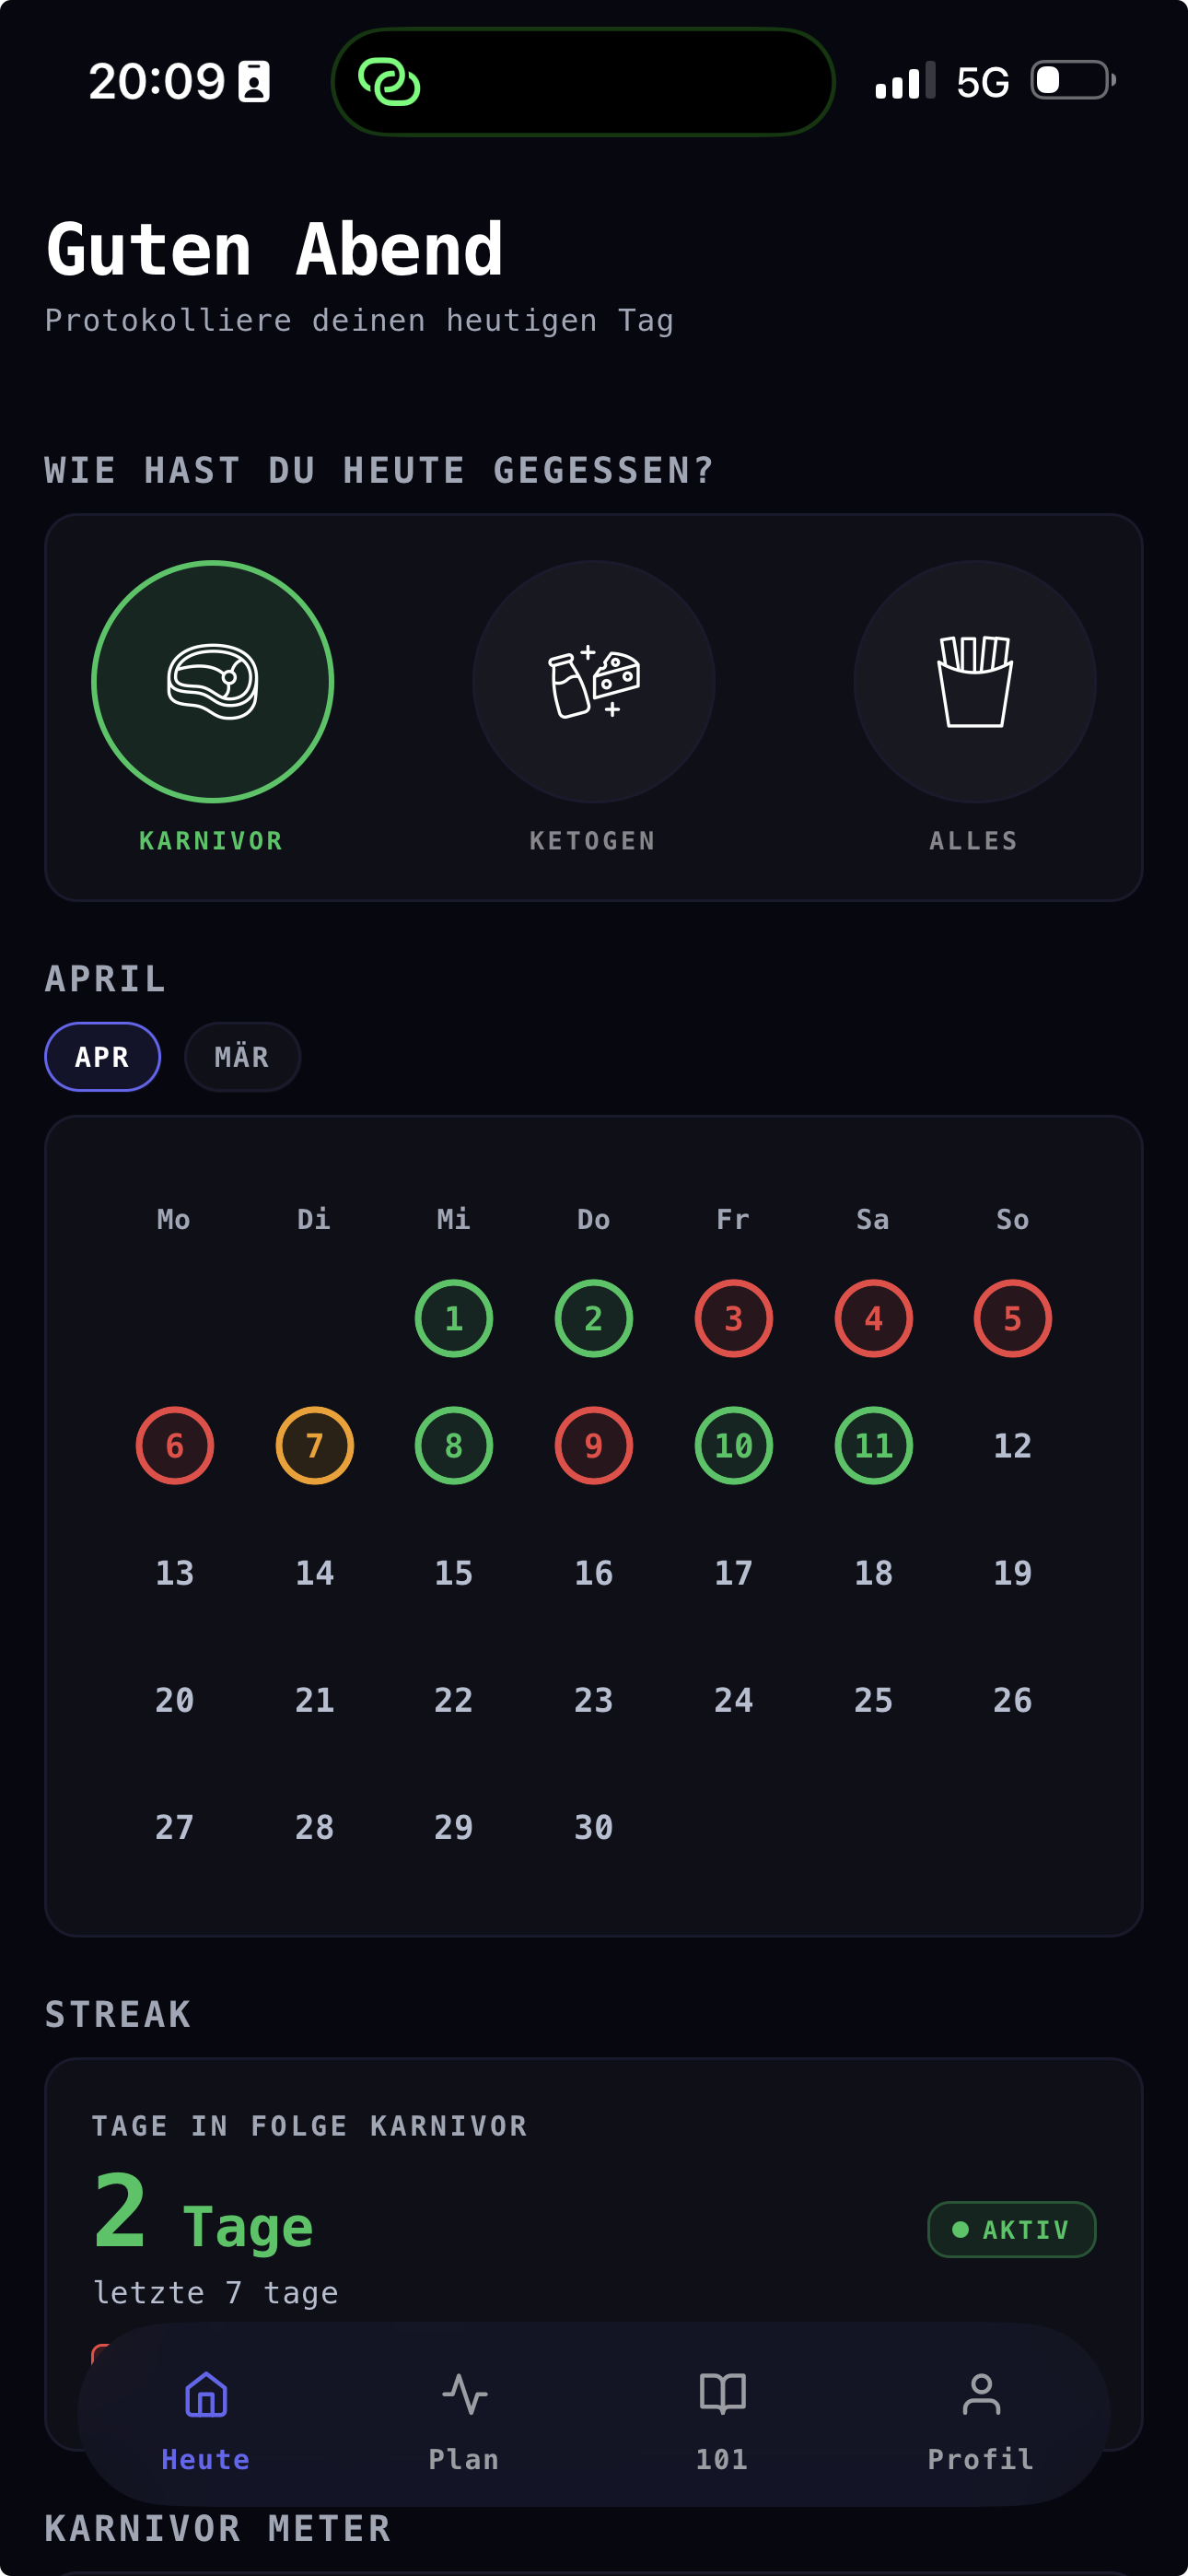Pick the Alles fries icon
This screenshot has height=2576, width=1188.
point(974,682)
